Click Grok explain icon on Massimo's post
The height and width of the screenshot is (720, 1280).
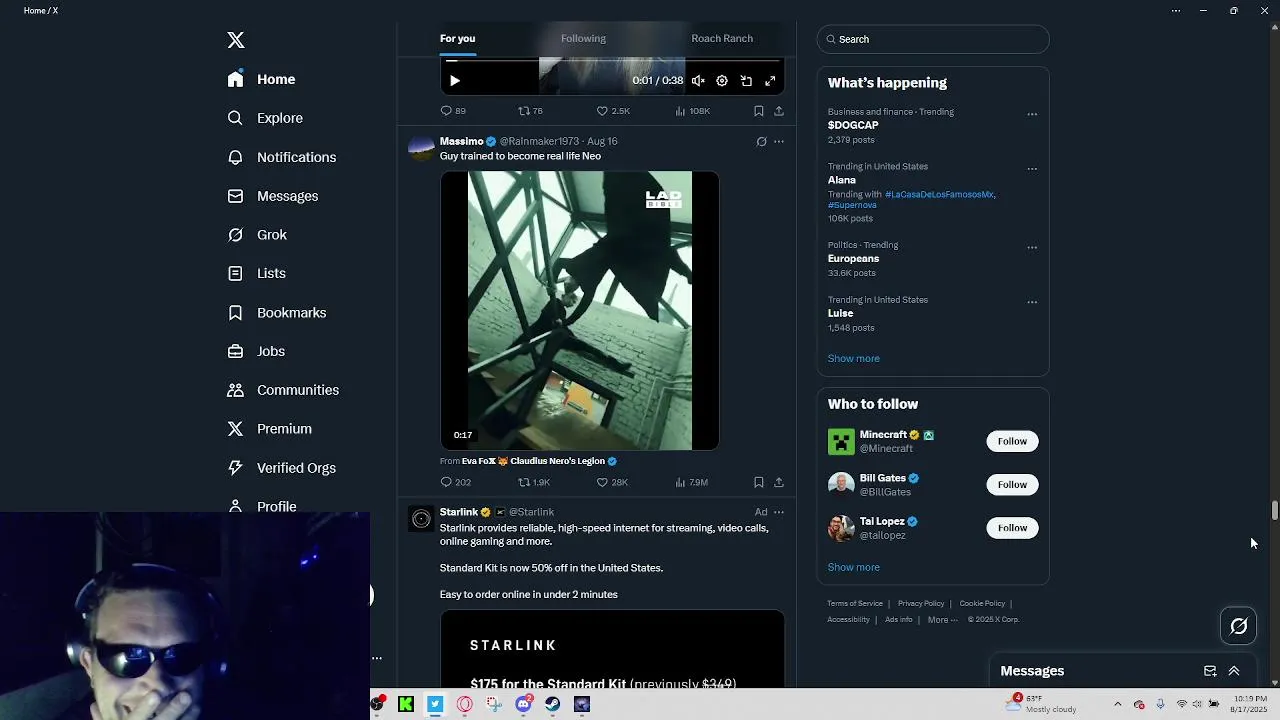coord(761,142)
